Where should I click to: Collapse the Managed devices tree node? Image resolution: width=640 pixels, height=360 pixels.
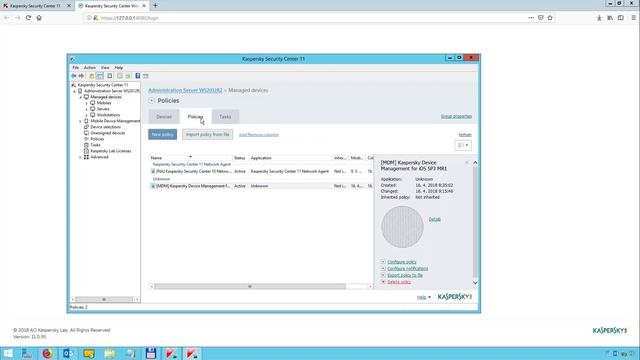point(80,97)
